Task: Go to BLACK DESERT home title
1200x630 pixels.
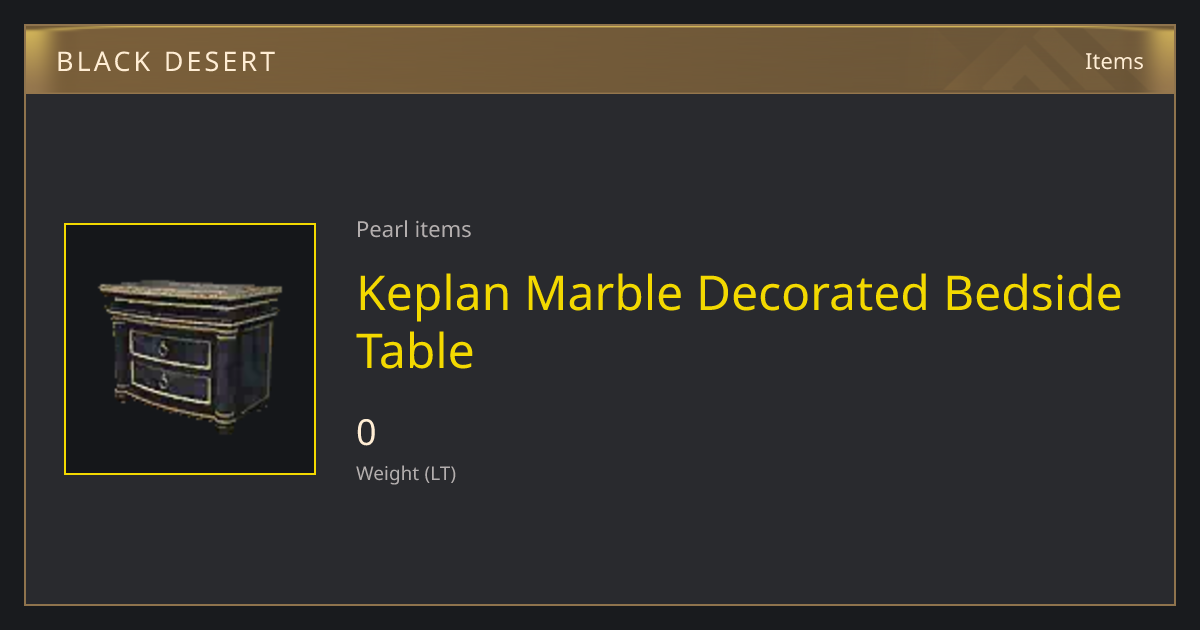Action: pos(166,62)
